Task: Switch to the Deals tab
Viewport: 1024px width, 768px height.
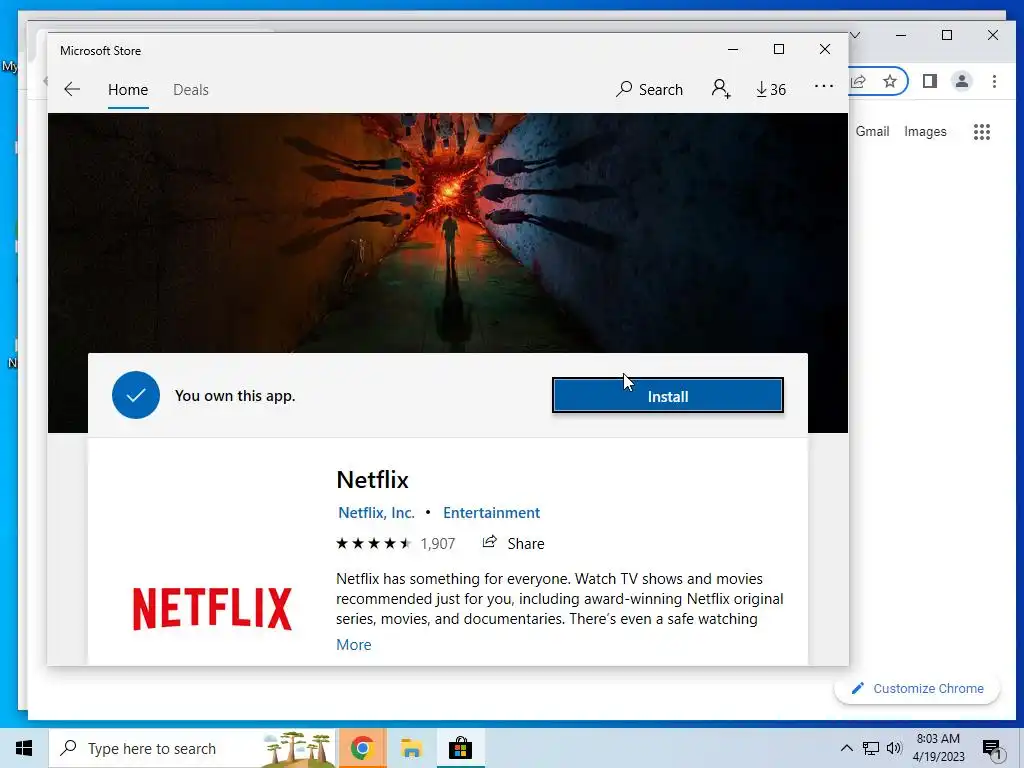Action: pyautogui.click(x=191, y=89)
